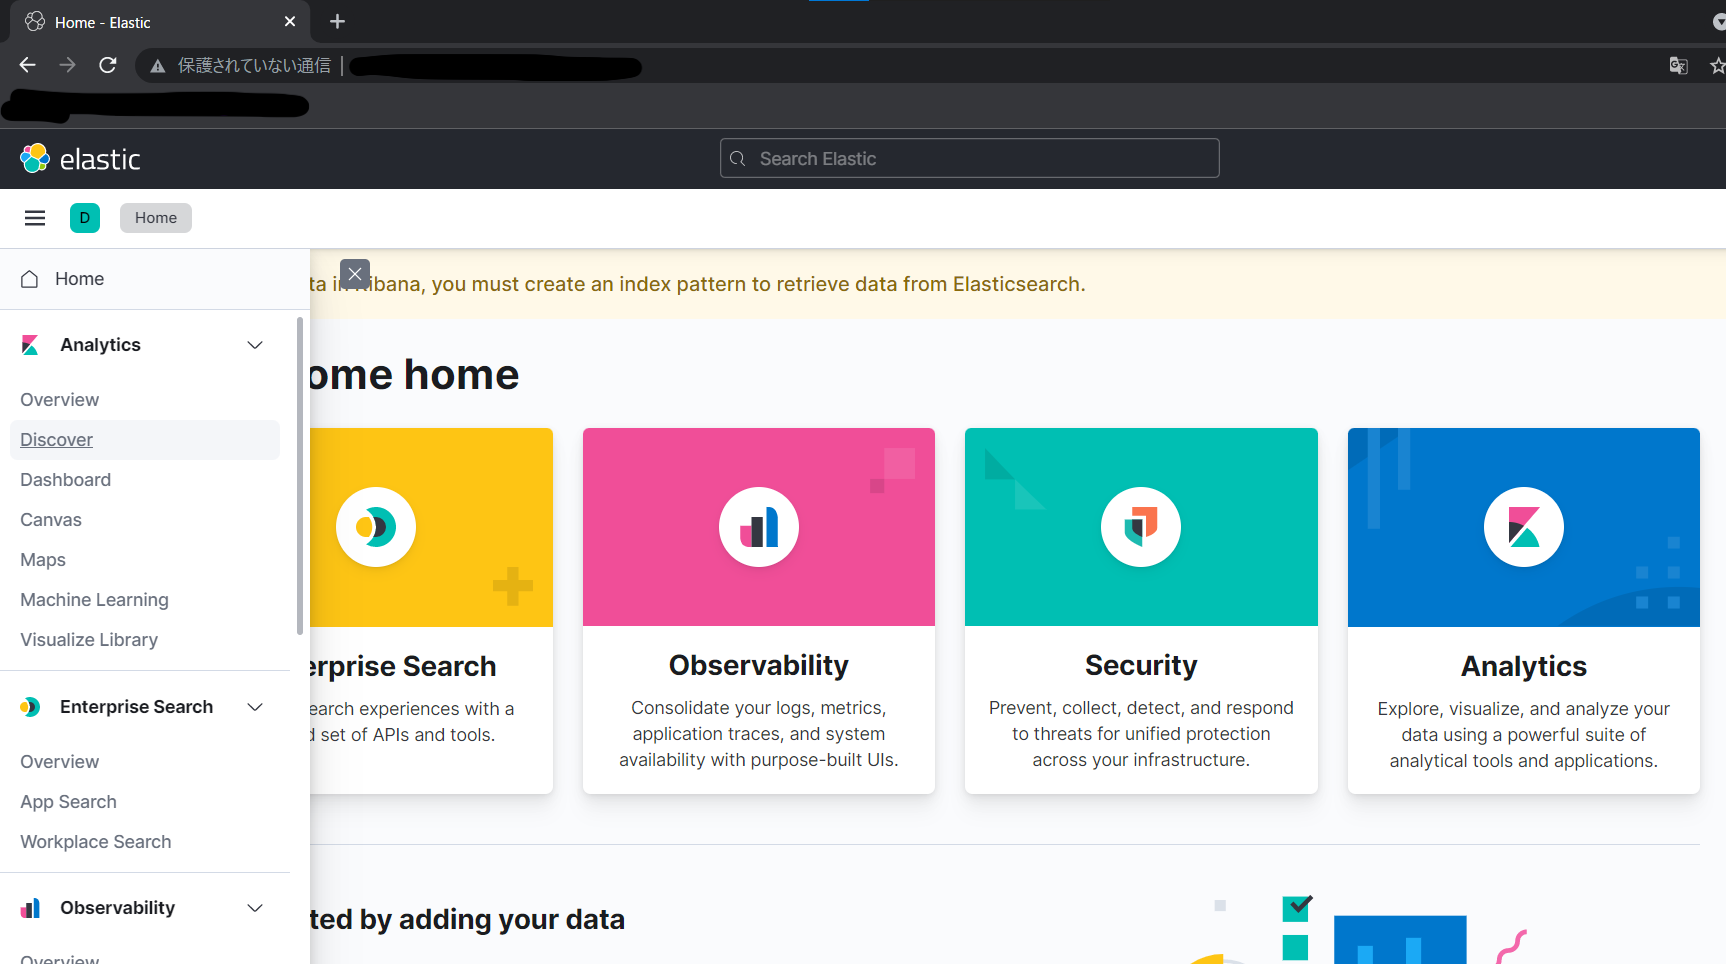Select the Enterprise Search heading in sidebar

pyautogui.click(x=137, y=707)
